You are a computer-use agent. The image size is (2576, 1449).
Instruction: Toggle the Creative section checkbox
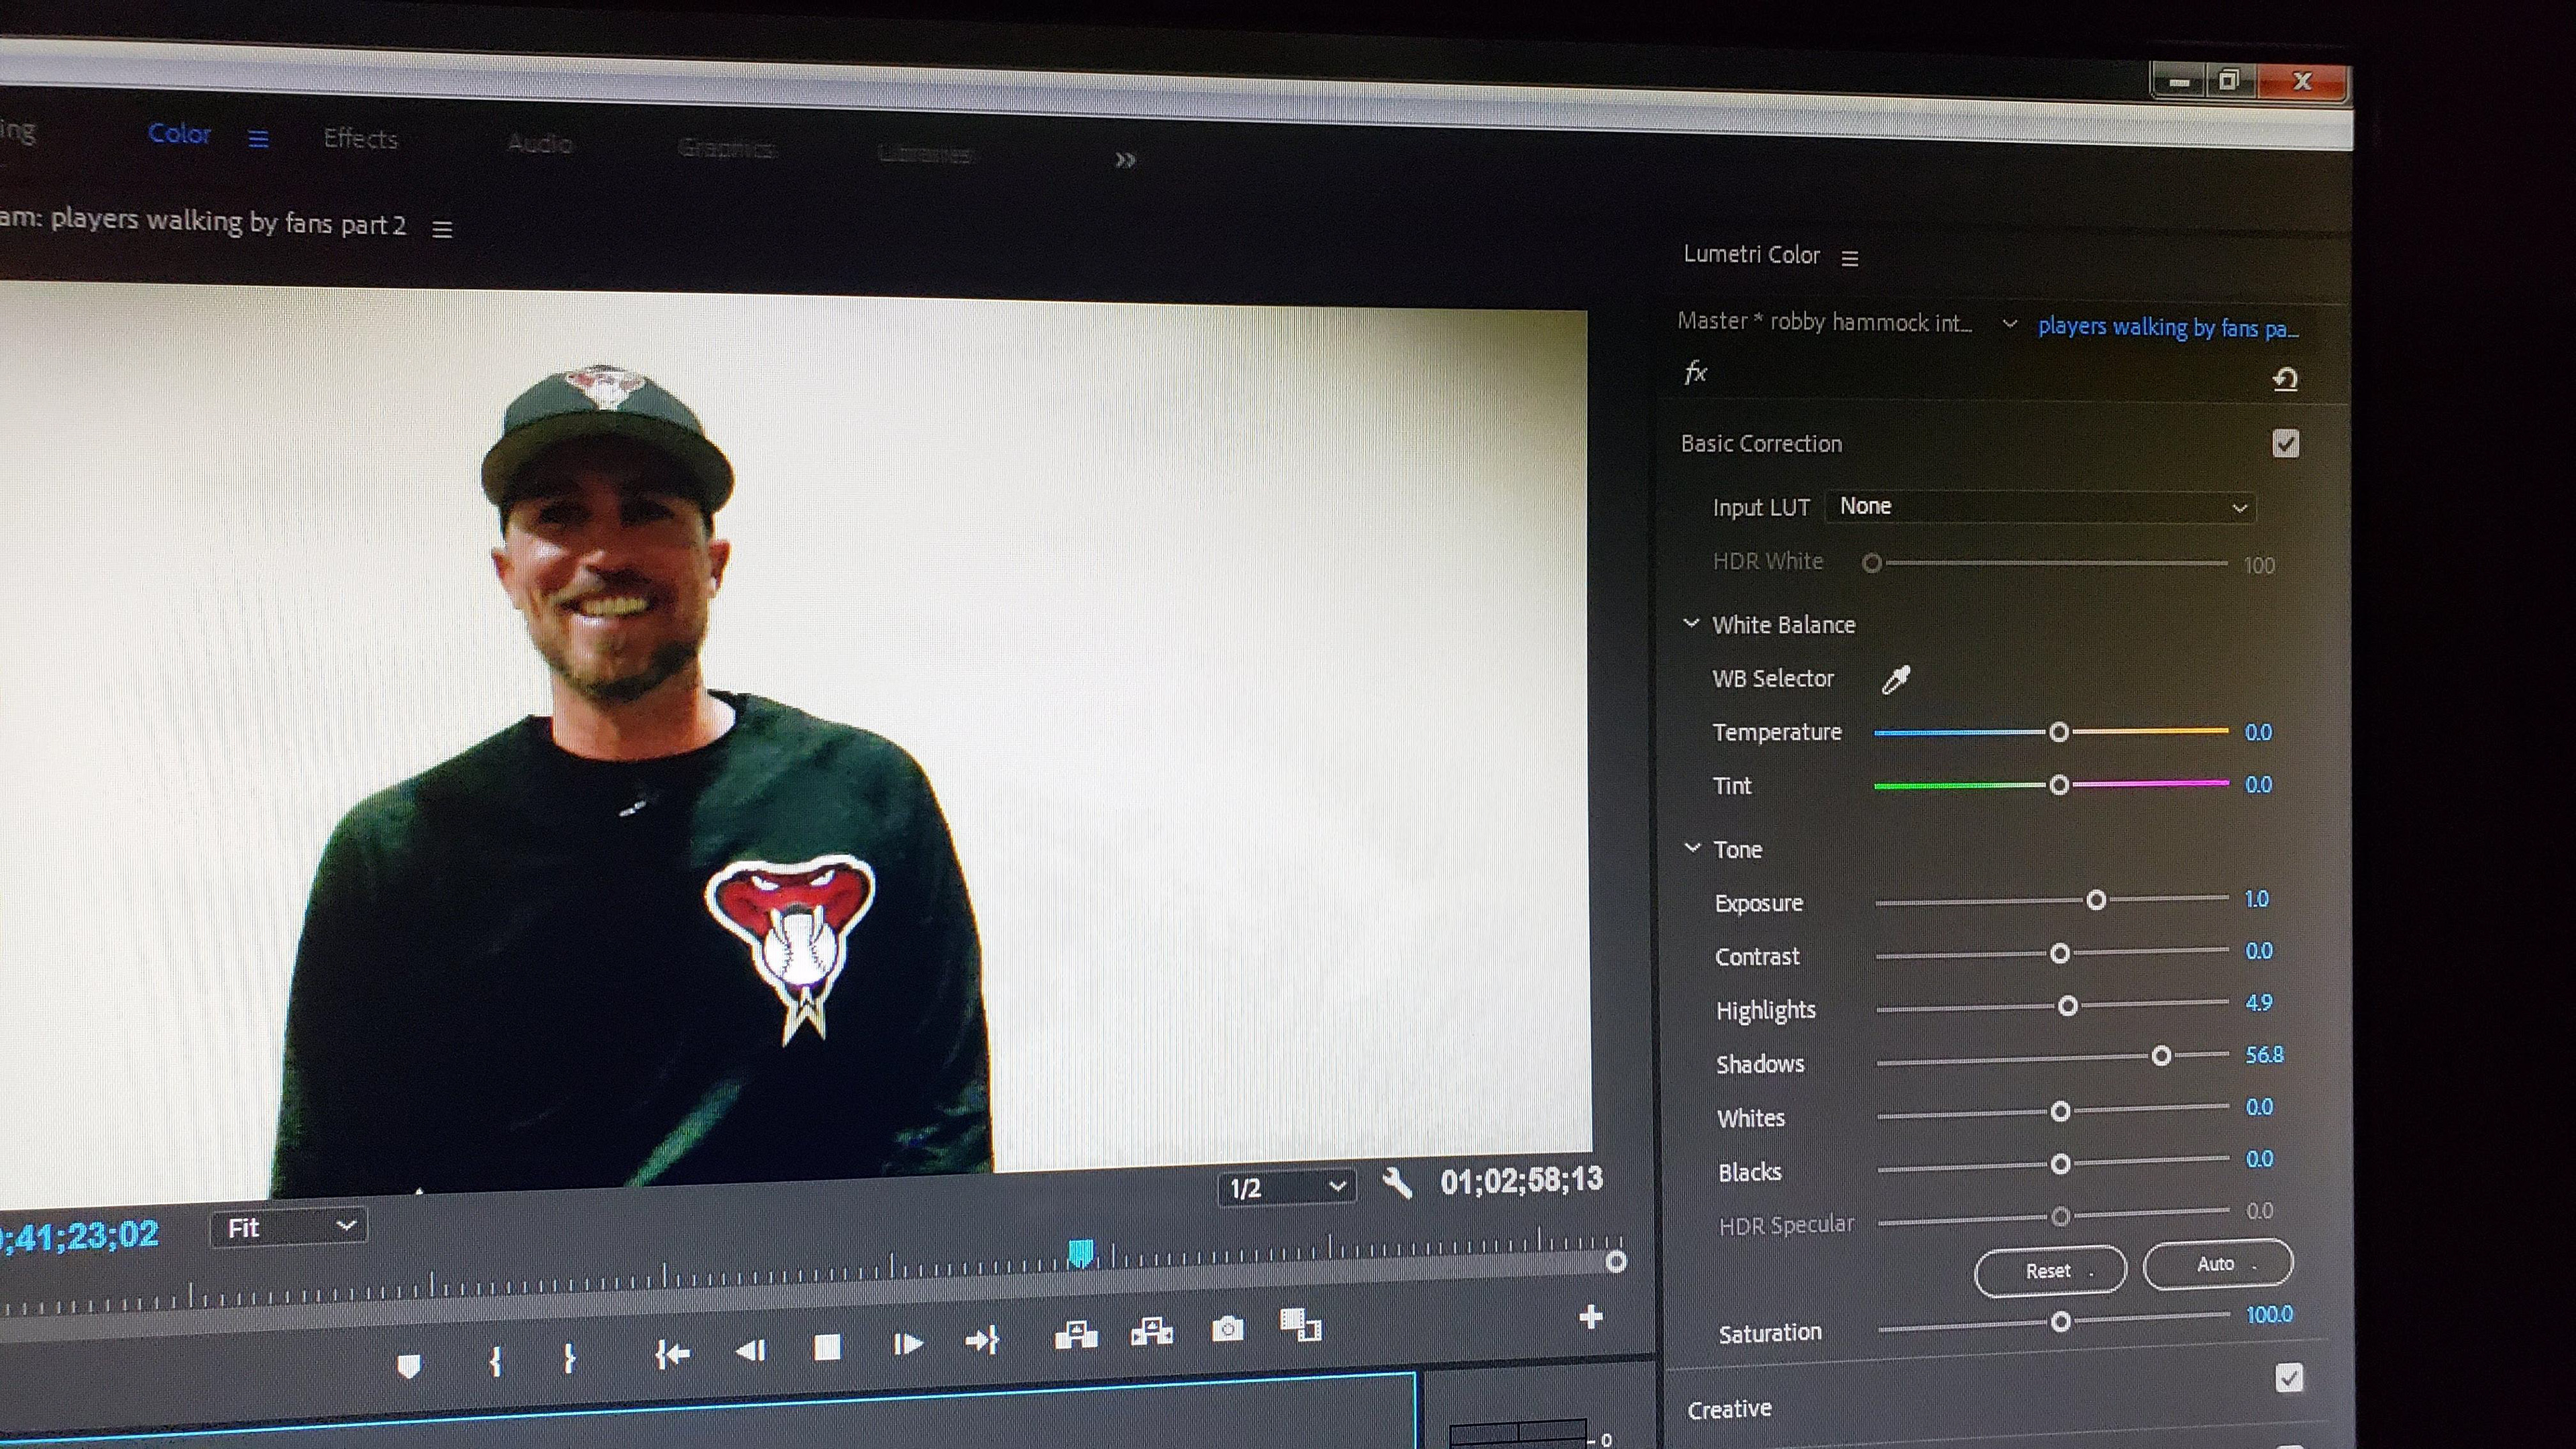pyautogui.click(x=2288, y=1378)
